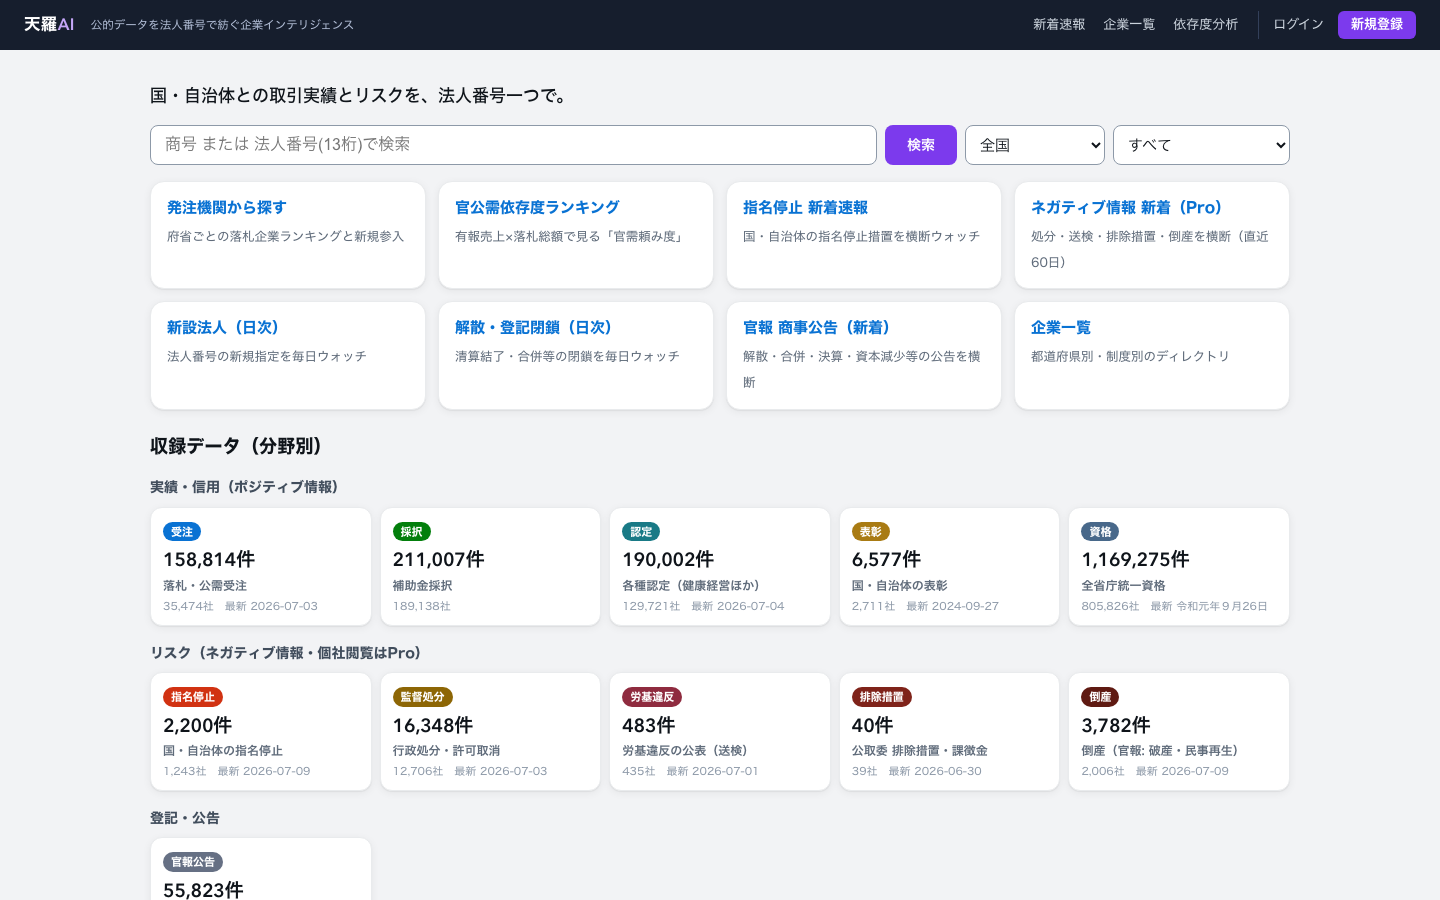Click 最新 2026-07-09 under 倒産
Viewport: 1440px width, 900px height.
(x=1182, y=771)
